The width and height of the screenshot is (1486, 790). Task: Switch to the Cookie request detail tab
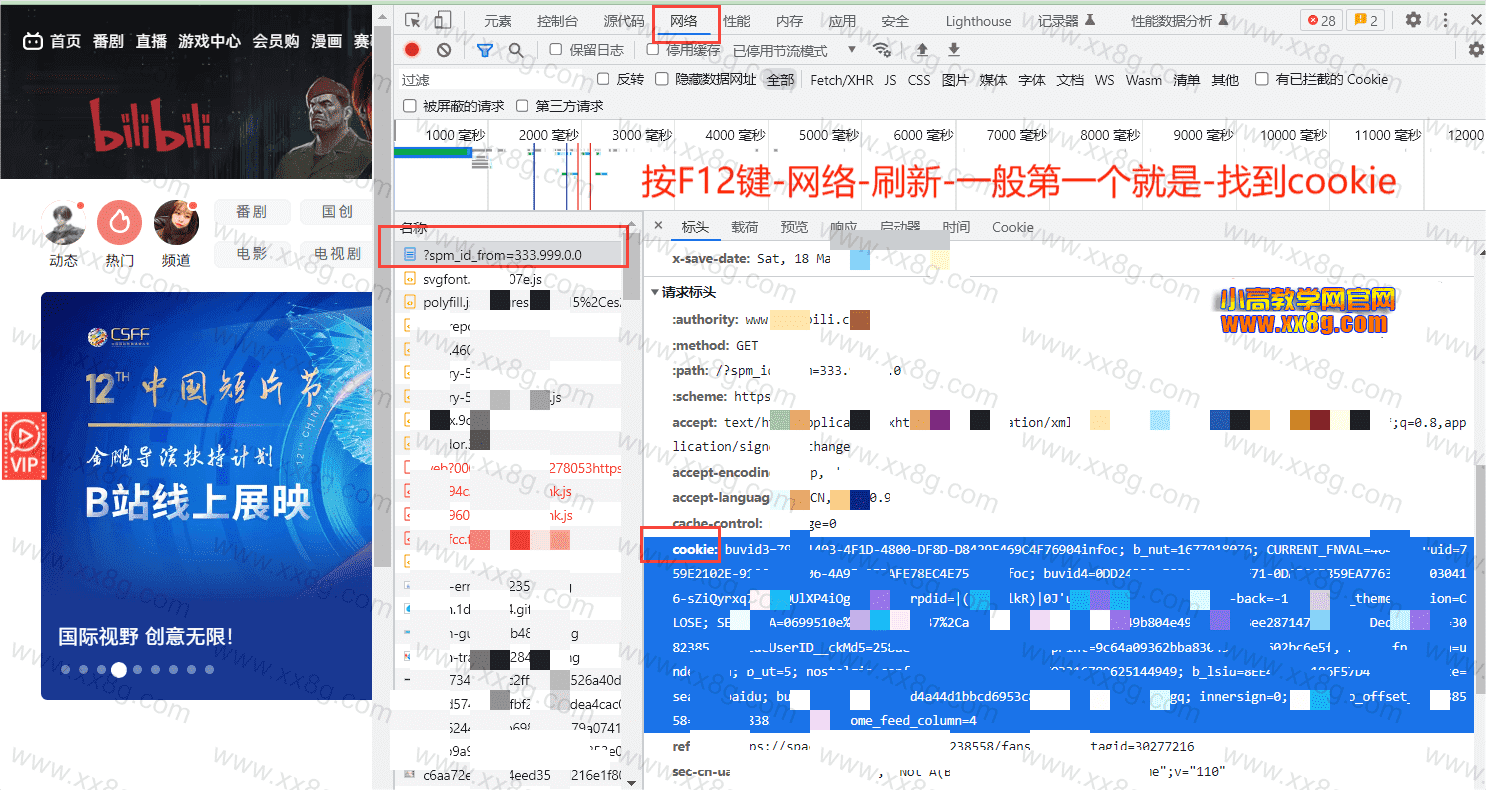click(1012, 227)
